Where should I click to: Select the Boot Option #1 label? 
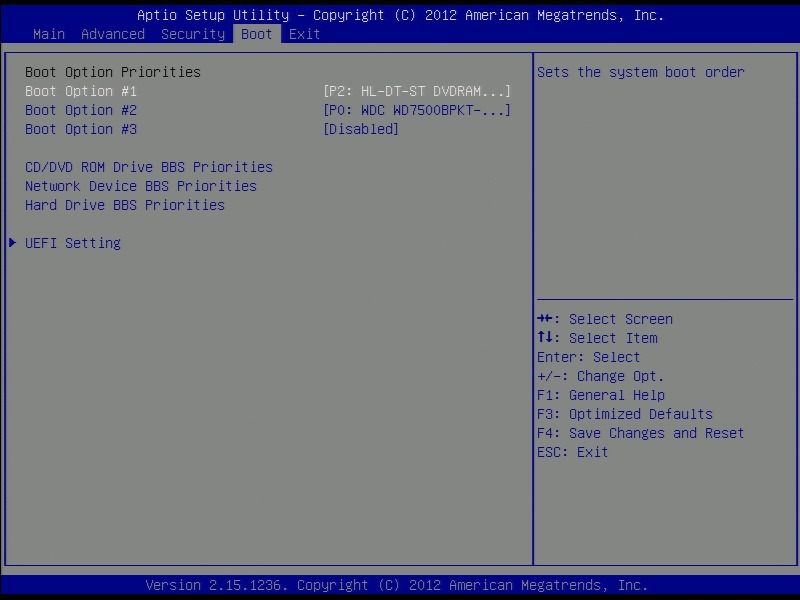pyautogui.click(x=81, y=91)
